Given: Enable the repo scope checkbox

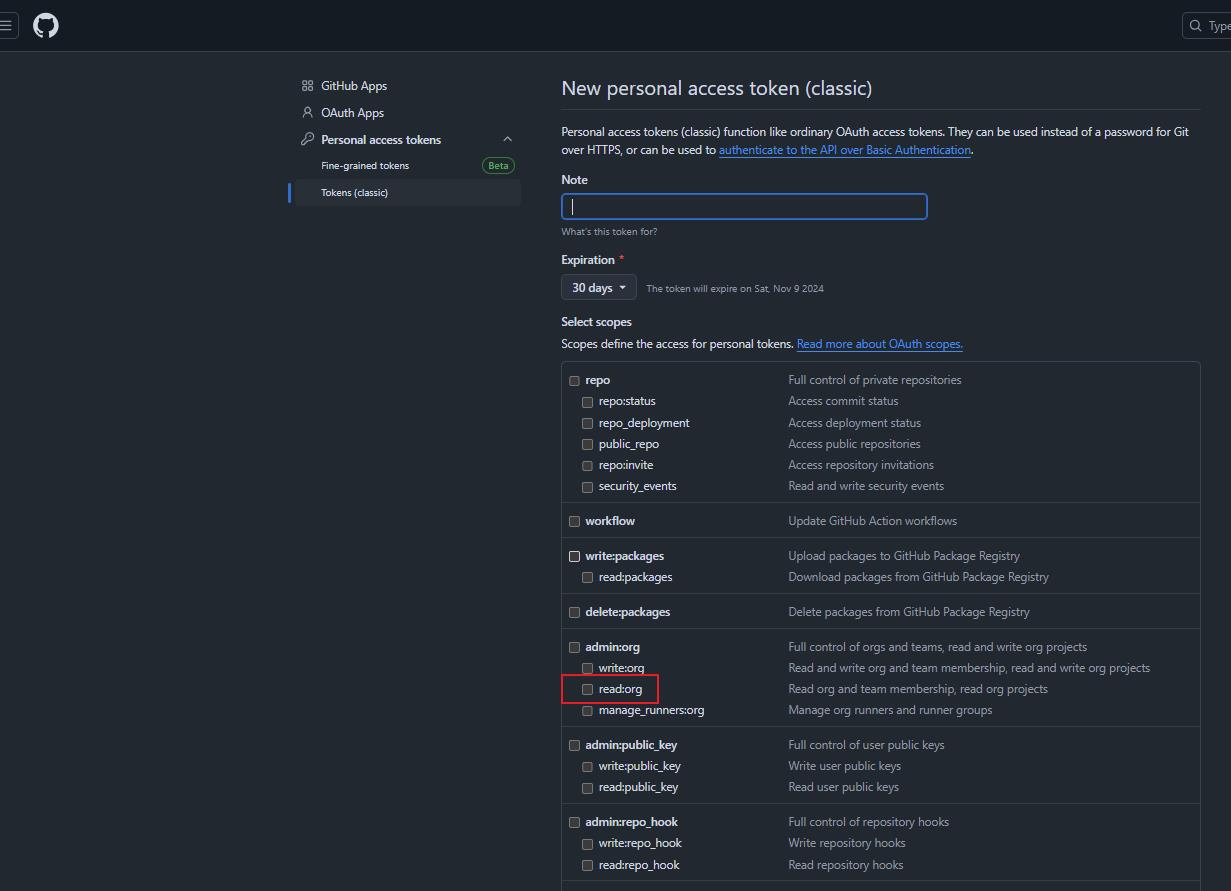Looking at the screenshot, I should (x=575, y=381).
